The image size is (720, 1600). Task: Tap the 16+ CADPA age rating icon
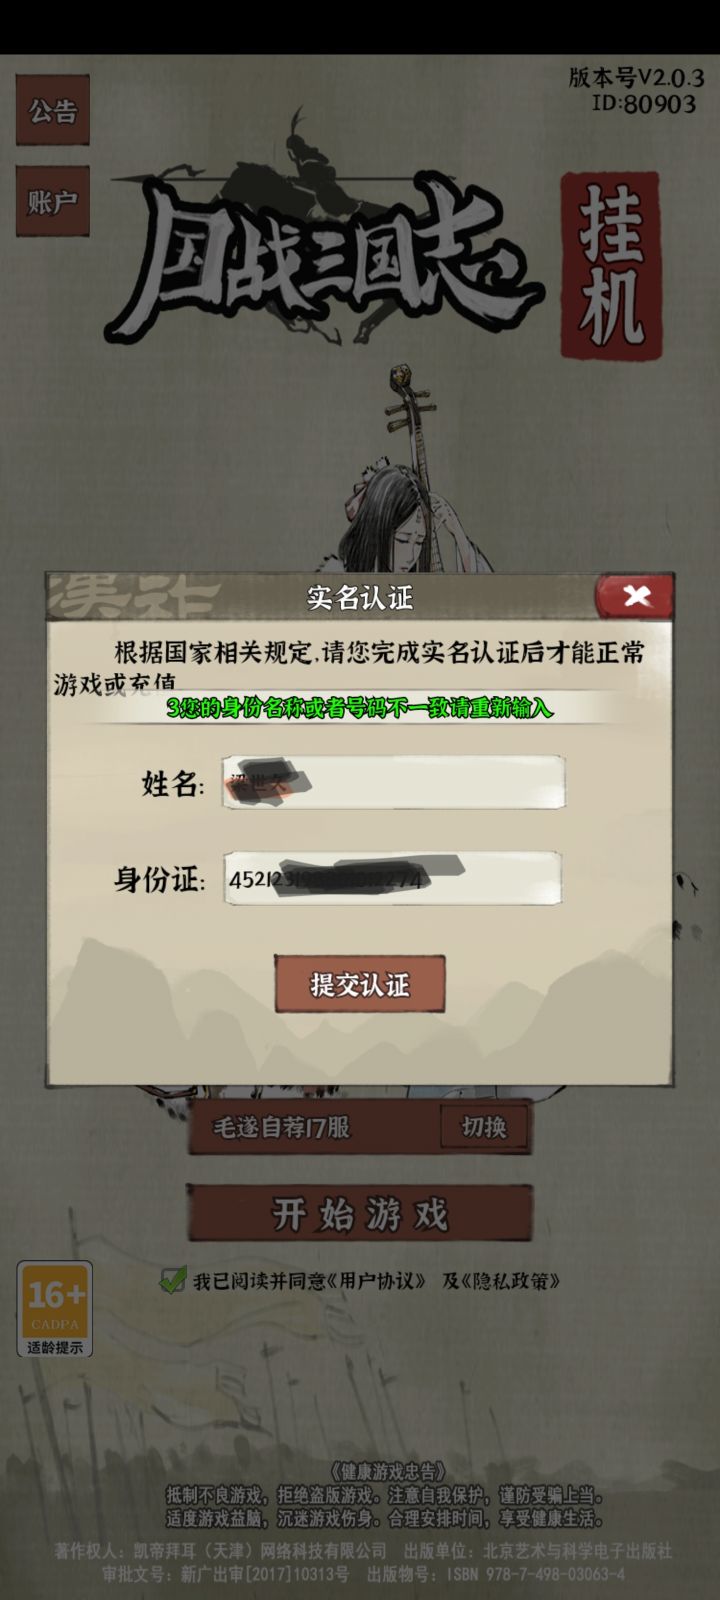55,1301
